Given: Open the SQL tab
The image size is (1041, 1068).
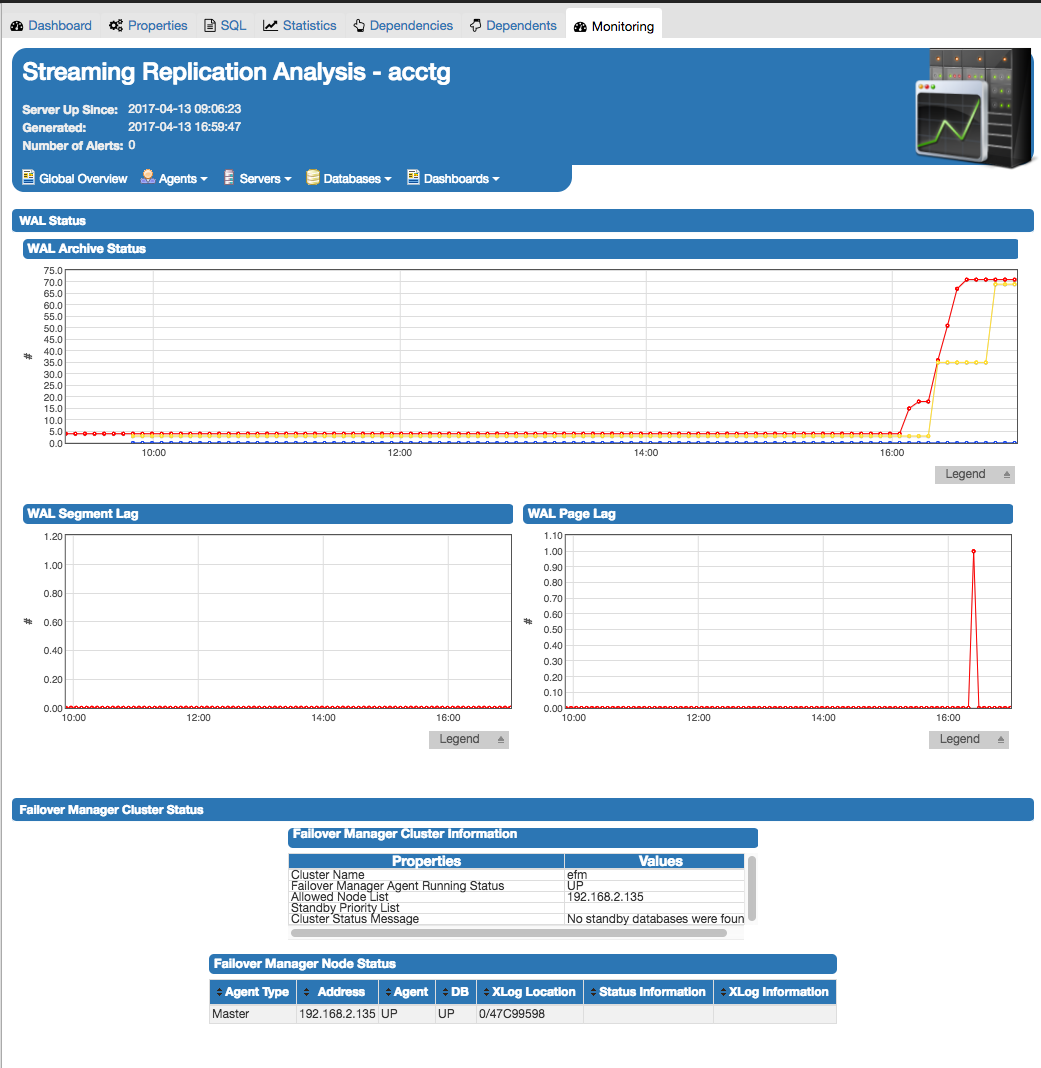Looking at the screenshot, I should 226,25.
